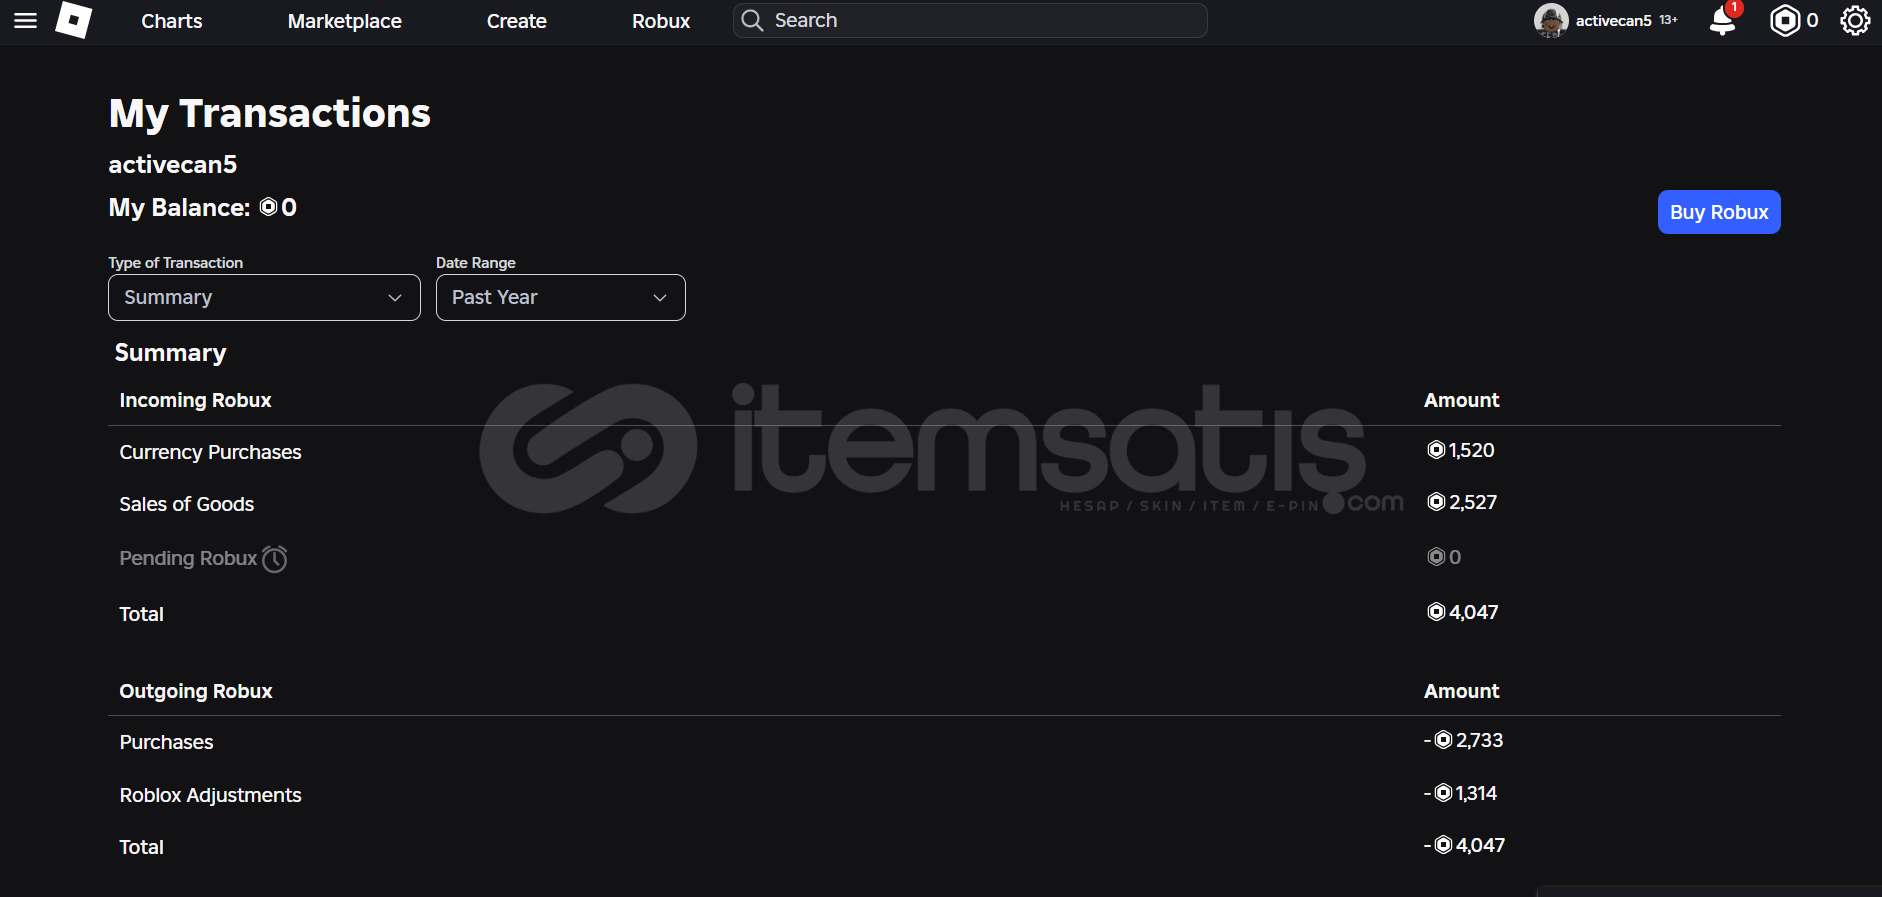Image resolution: width=1882 pixels, height=897 pixels.
Task: Click the Outgoing Robux header
Action: click(196, 691)
